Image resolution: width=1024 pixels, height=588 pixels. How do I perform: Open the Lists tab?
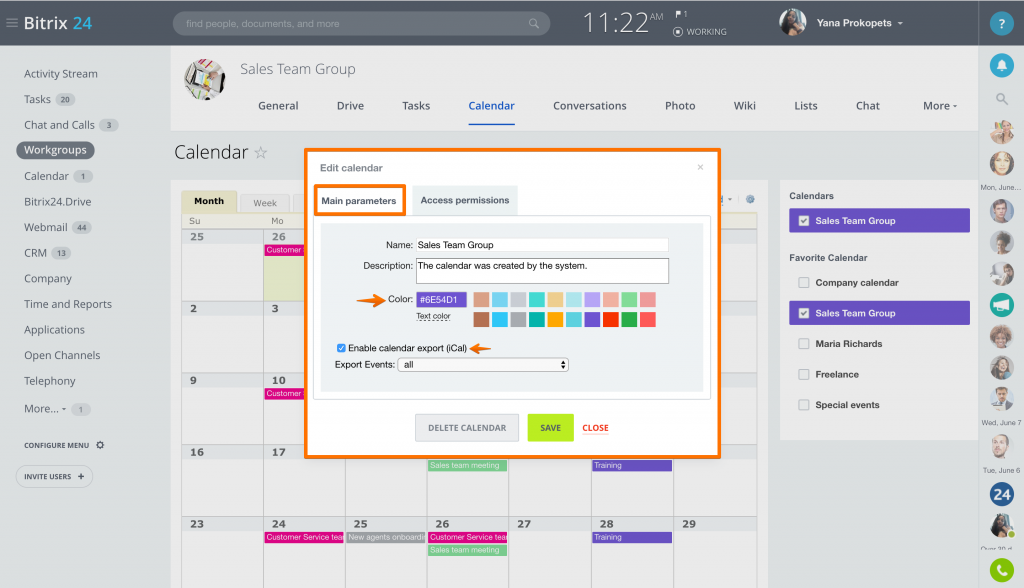click(x=806, y=106)
